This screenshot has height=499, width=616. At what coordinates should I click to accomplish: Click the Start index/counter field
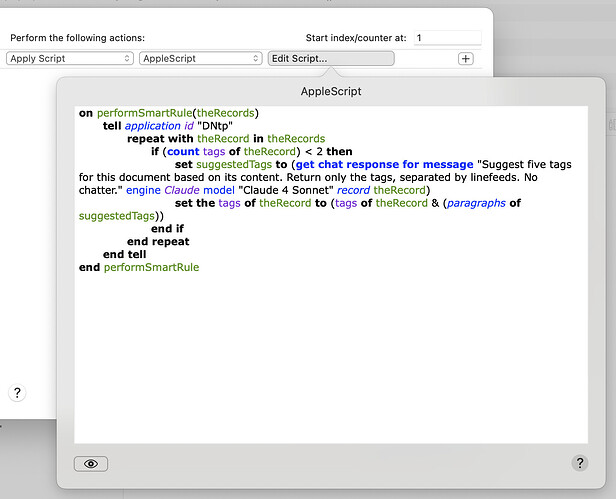446,38
